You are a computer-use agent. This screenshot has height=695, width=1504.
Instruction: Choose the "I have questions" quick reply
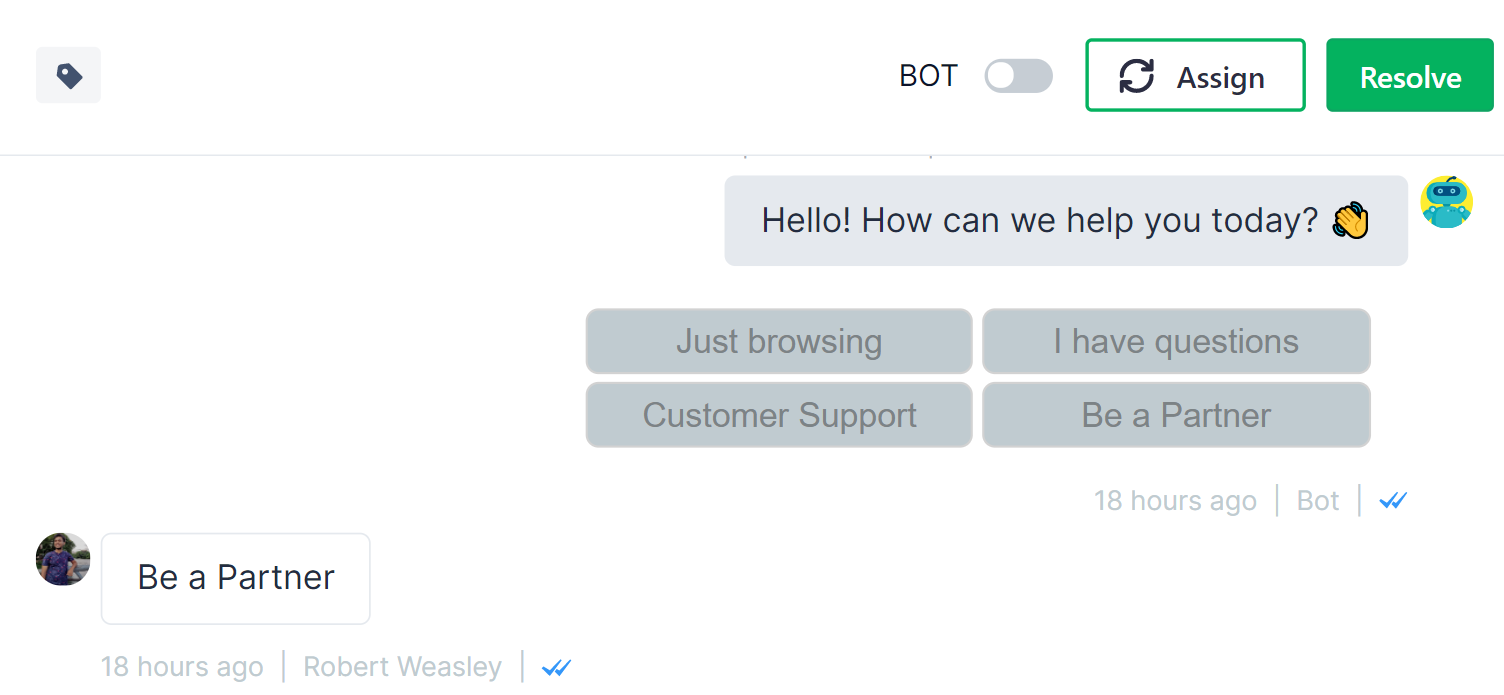tap(1176, 341)
